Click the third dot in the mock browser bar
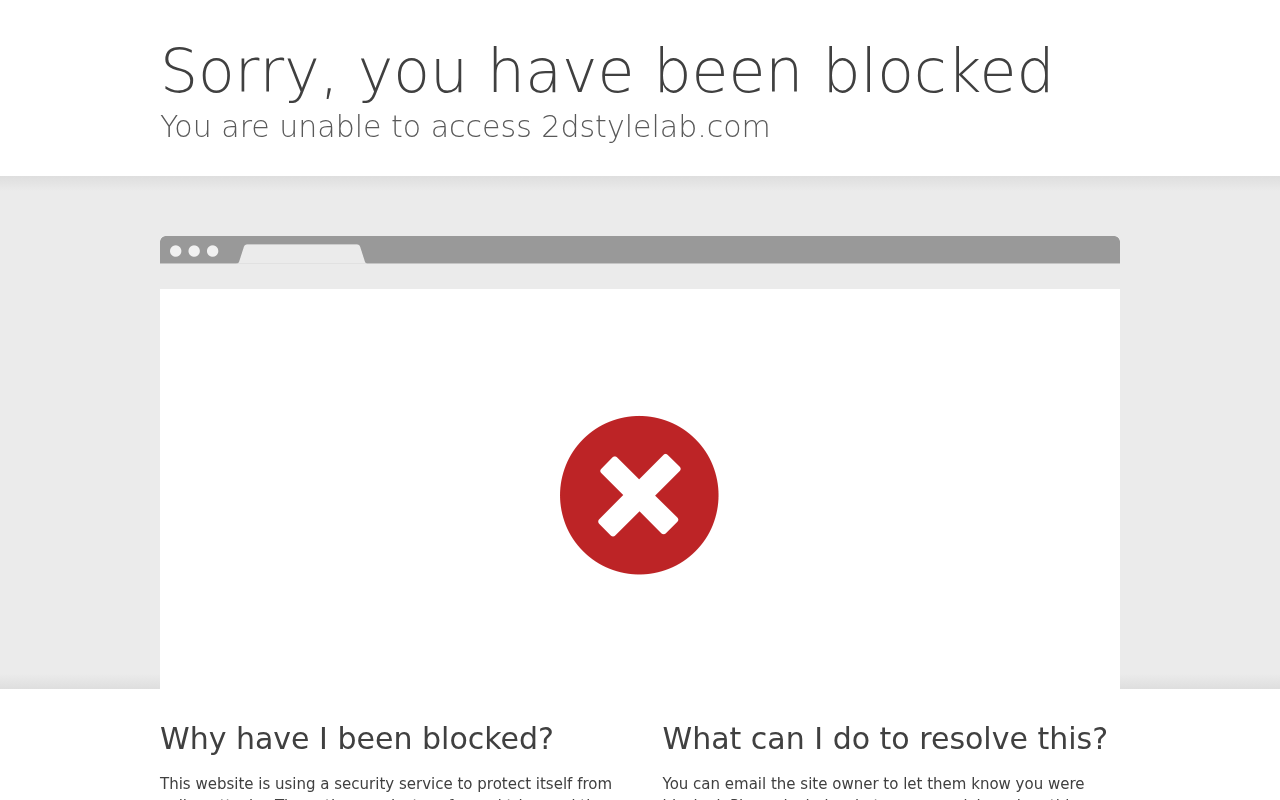Image resolution: width=1280 pixels, height=800 pixels. tap(212, 251)
